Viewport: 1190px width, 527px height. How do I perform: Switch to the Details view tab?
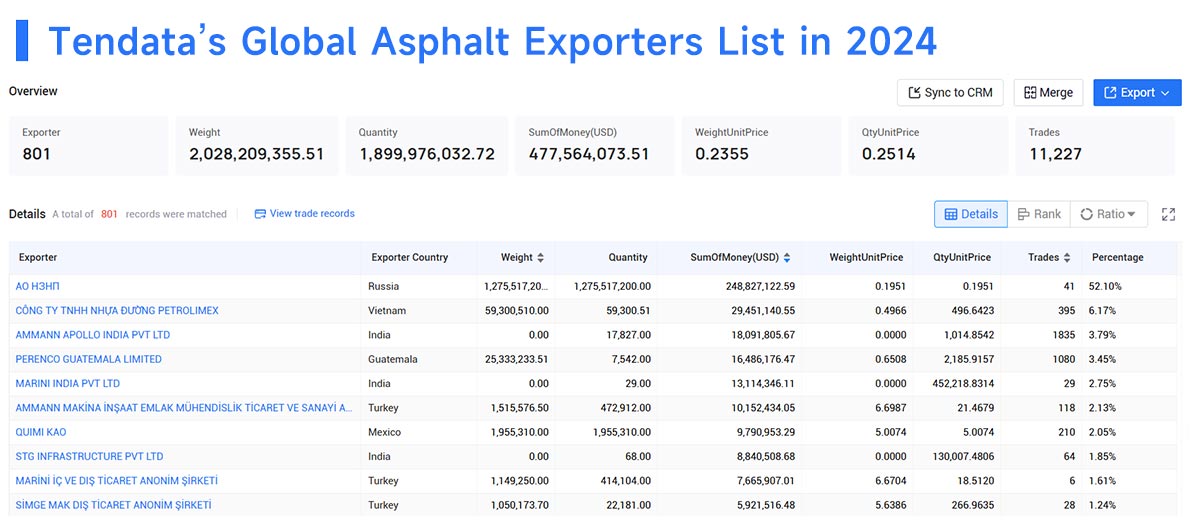(x=971, y=214)
